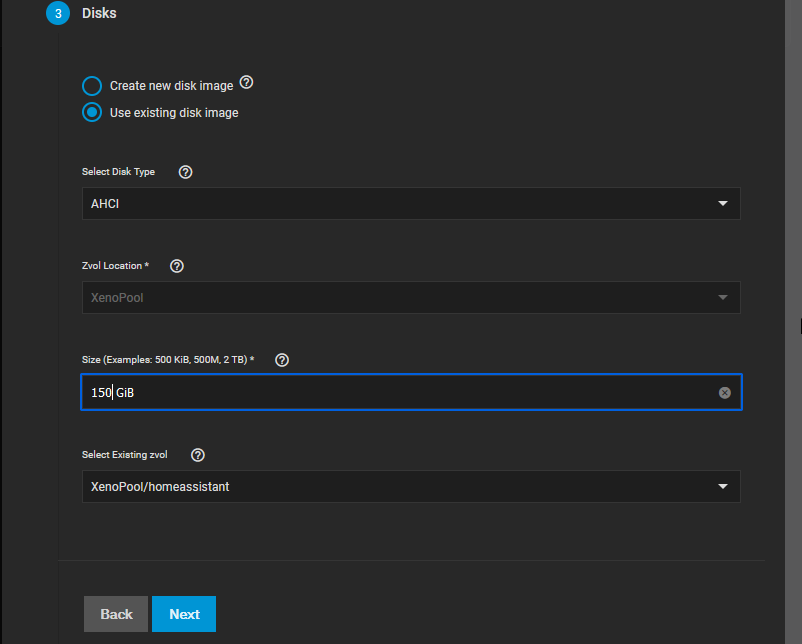Clear the Size field with the X icon
This screenshot has width=802, height=644.
[725, 392]
